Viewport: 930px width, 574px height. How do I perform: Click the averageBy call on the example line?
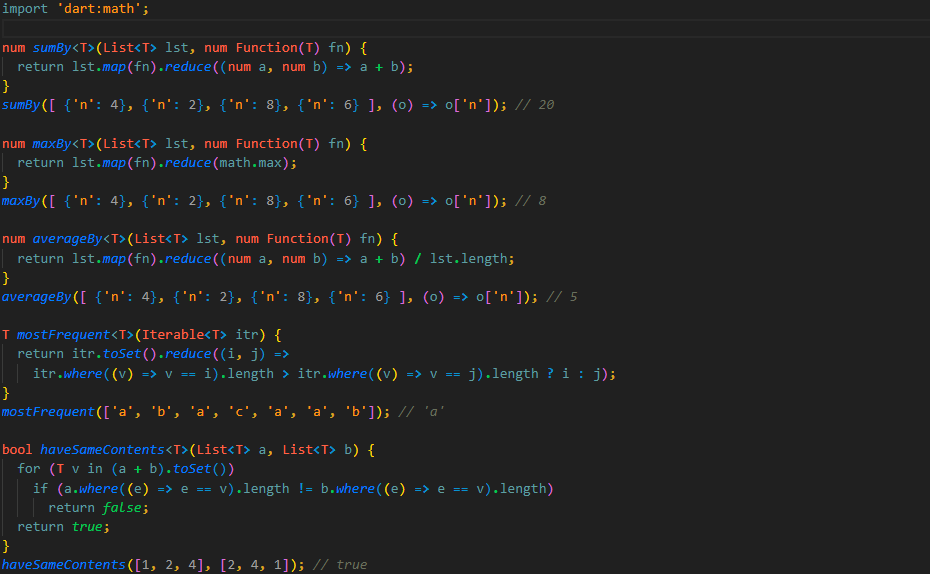(x=37, y=297)
